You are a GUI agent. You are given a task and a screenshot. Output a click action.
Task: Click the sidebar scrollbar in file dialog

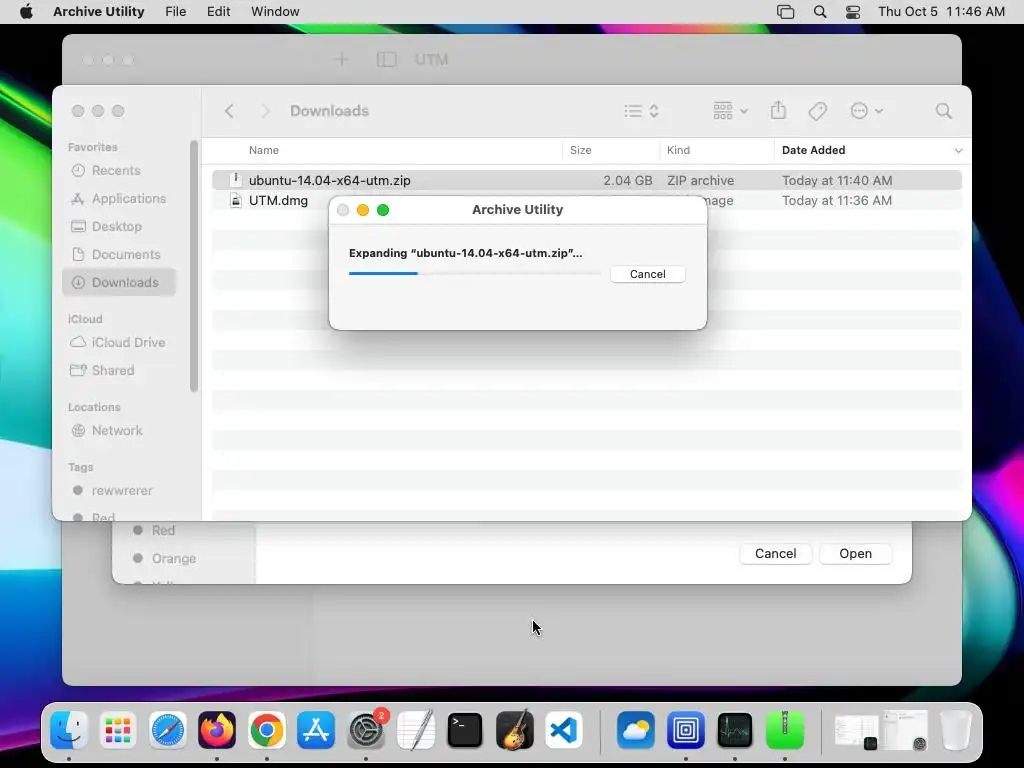tap(193, 266)
